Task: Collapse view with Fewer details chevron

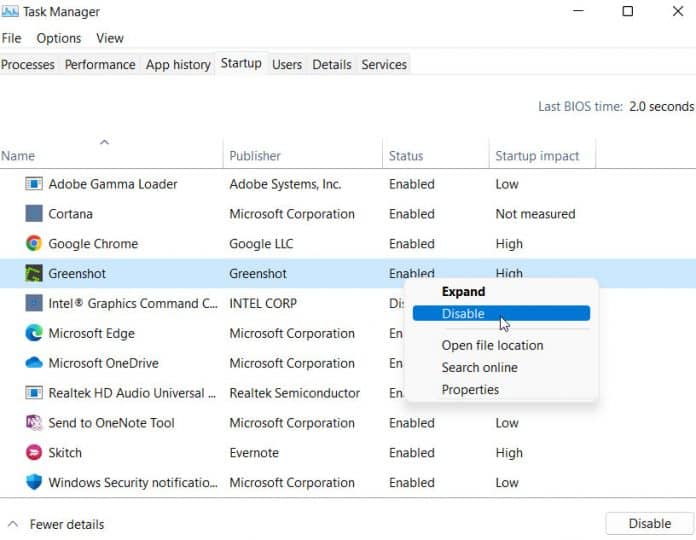Action: pyautogui.click(x=13, y=524)
